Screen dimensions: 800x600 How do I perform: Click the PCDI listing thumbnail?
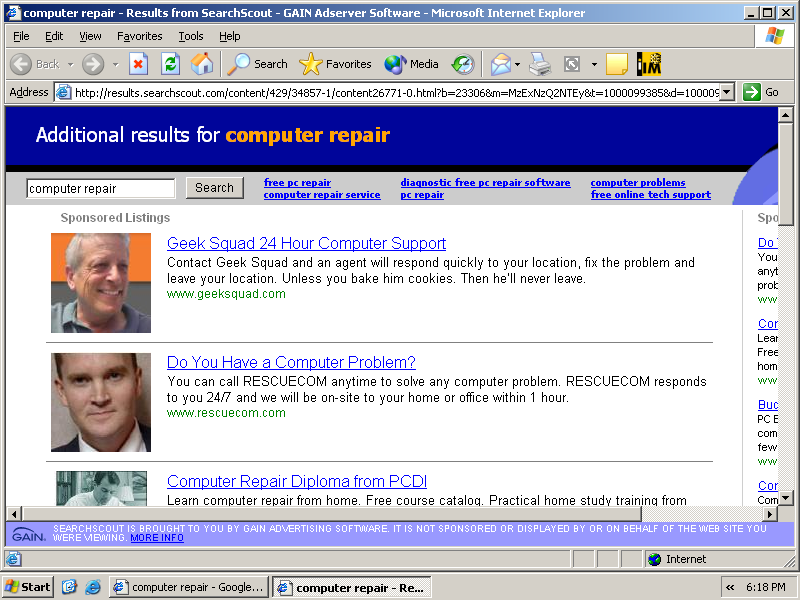(x=102, y=488)
